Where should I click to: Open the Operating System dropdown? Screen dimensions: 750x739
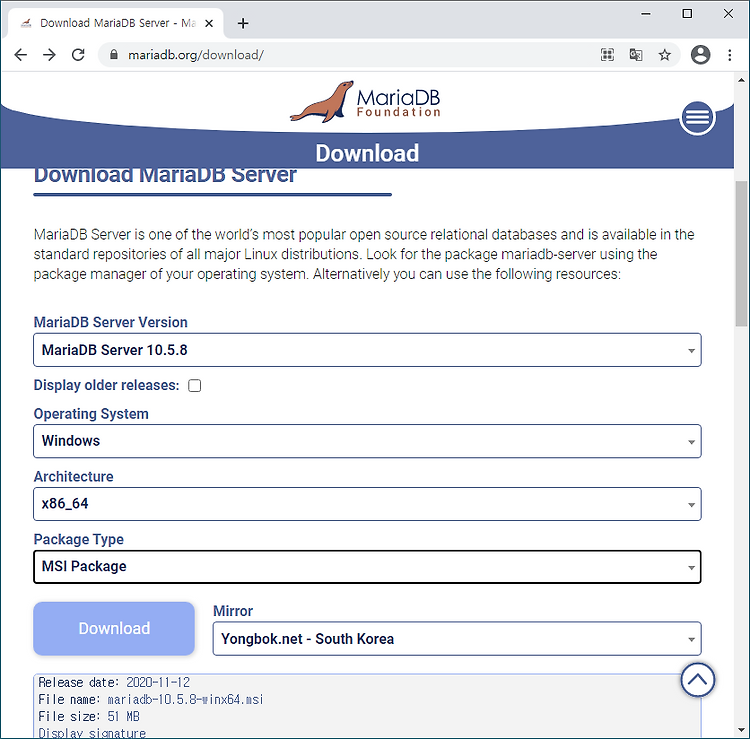pyautogui.click(x=367, y=441)
